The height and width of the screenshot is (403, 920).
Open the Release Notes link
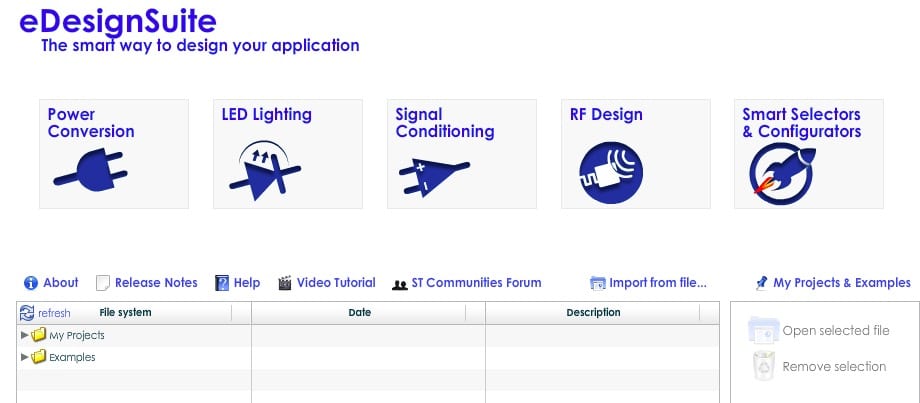coord(155,283)
